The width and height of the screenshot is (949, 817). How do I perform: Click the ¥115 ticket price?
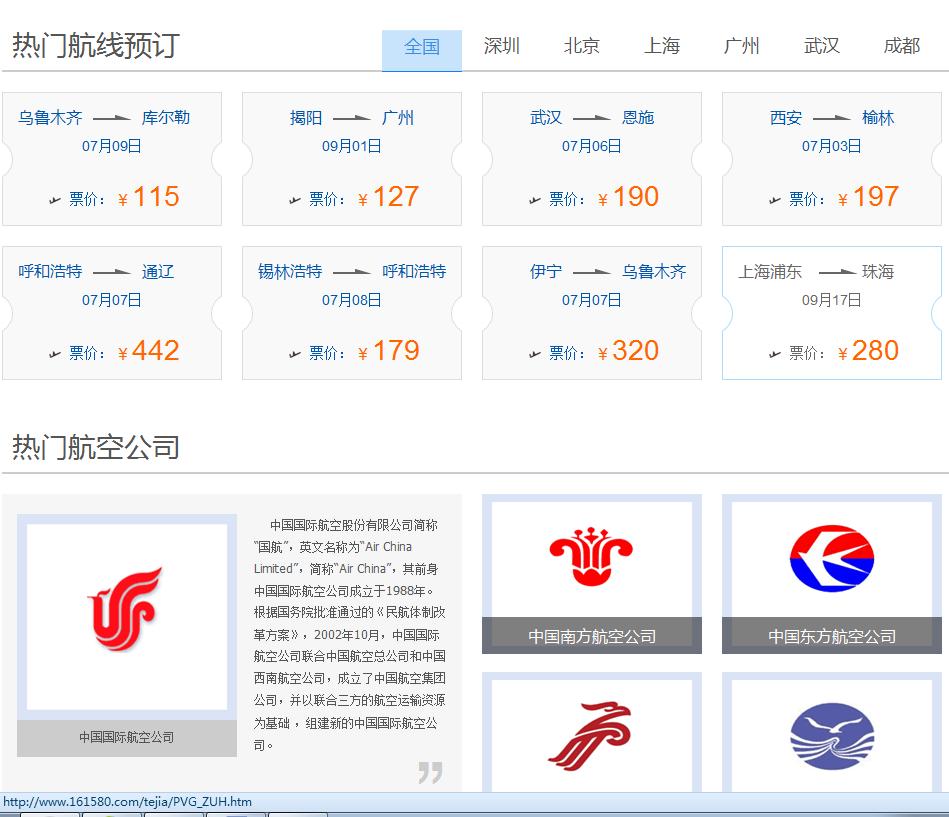coord(149,197)
